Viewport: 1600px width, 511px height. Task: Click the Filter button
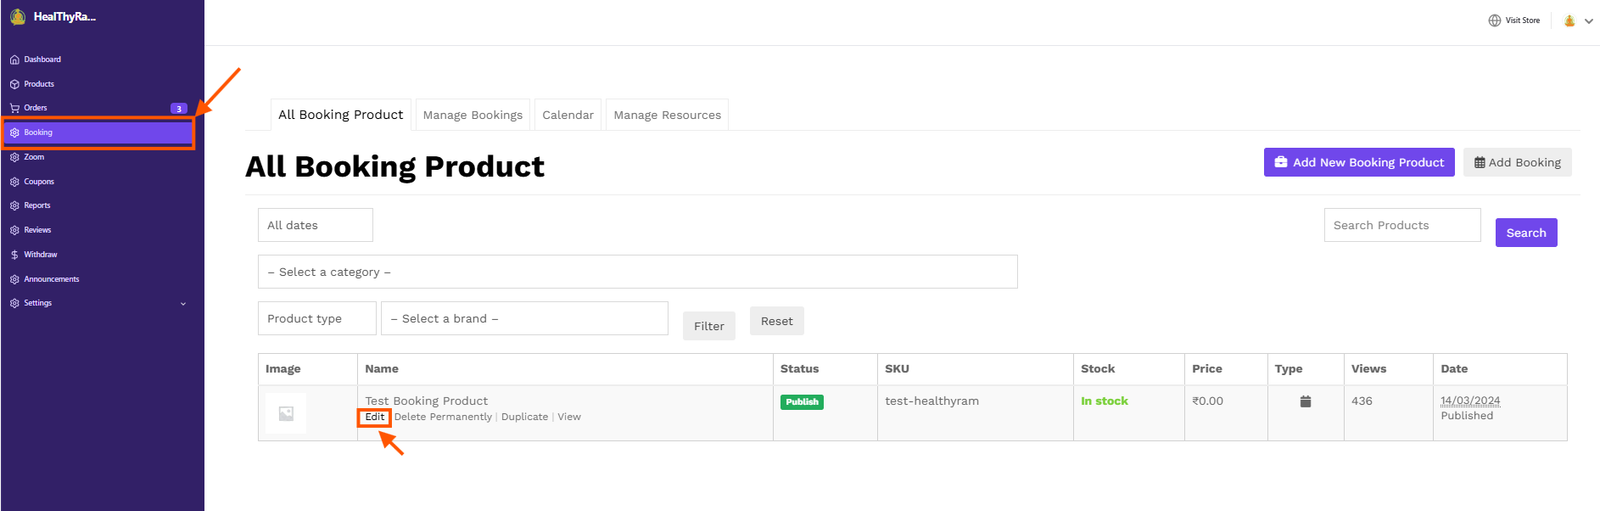pos(709,326)
